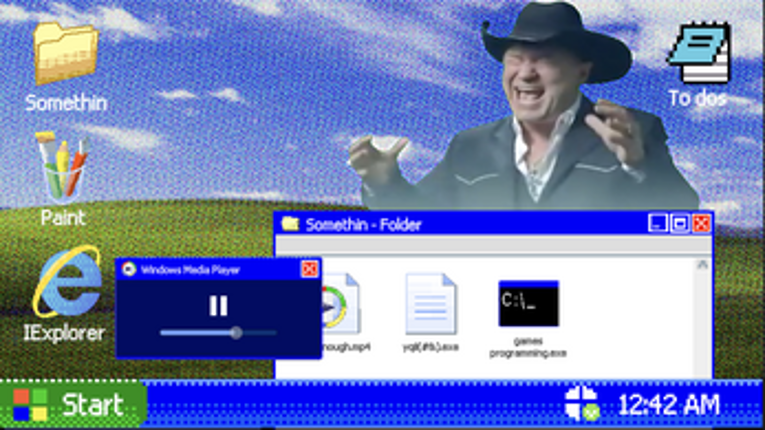This screenshot has width=765, height=430.
Task: Open the Start menu
Action: (73, 405)
